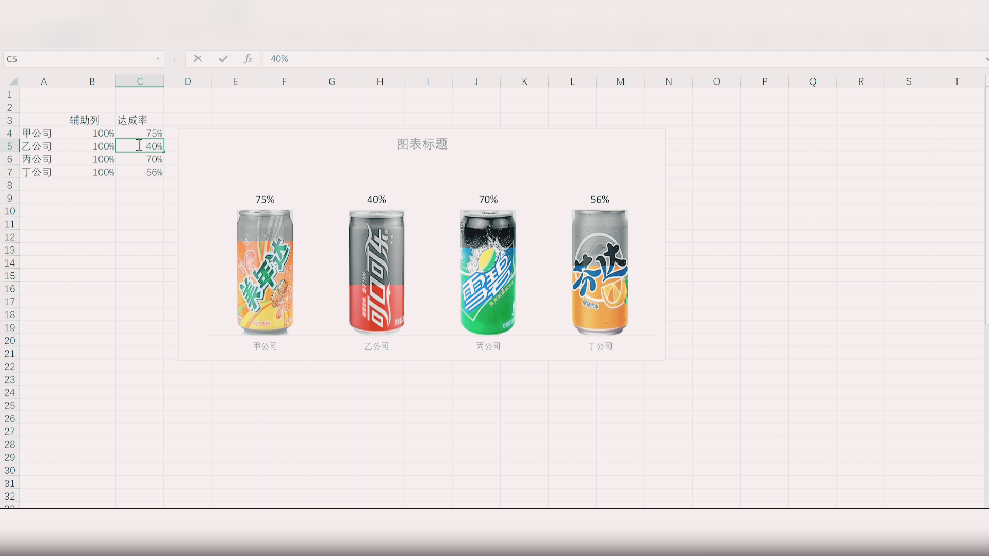
Task: Select column A header
Action: (x=44, y=81)
